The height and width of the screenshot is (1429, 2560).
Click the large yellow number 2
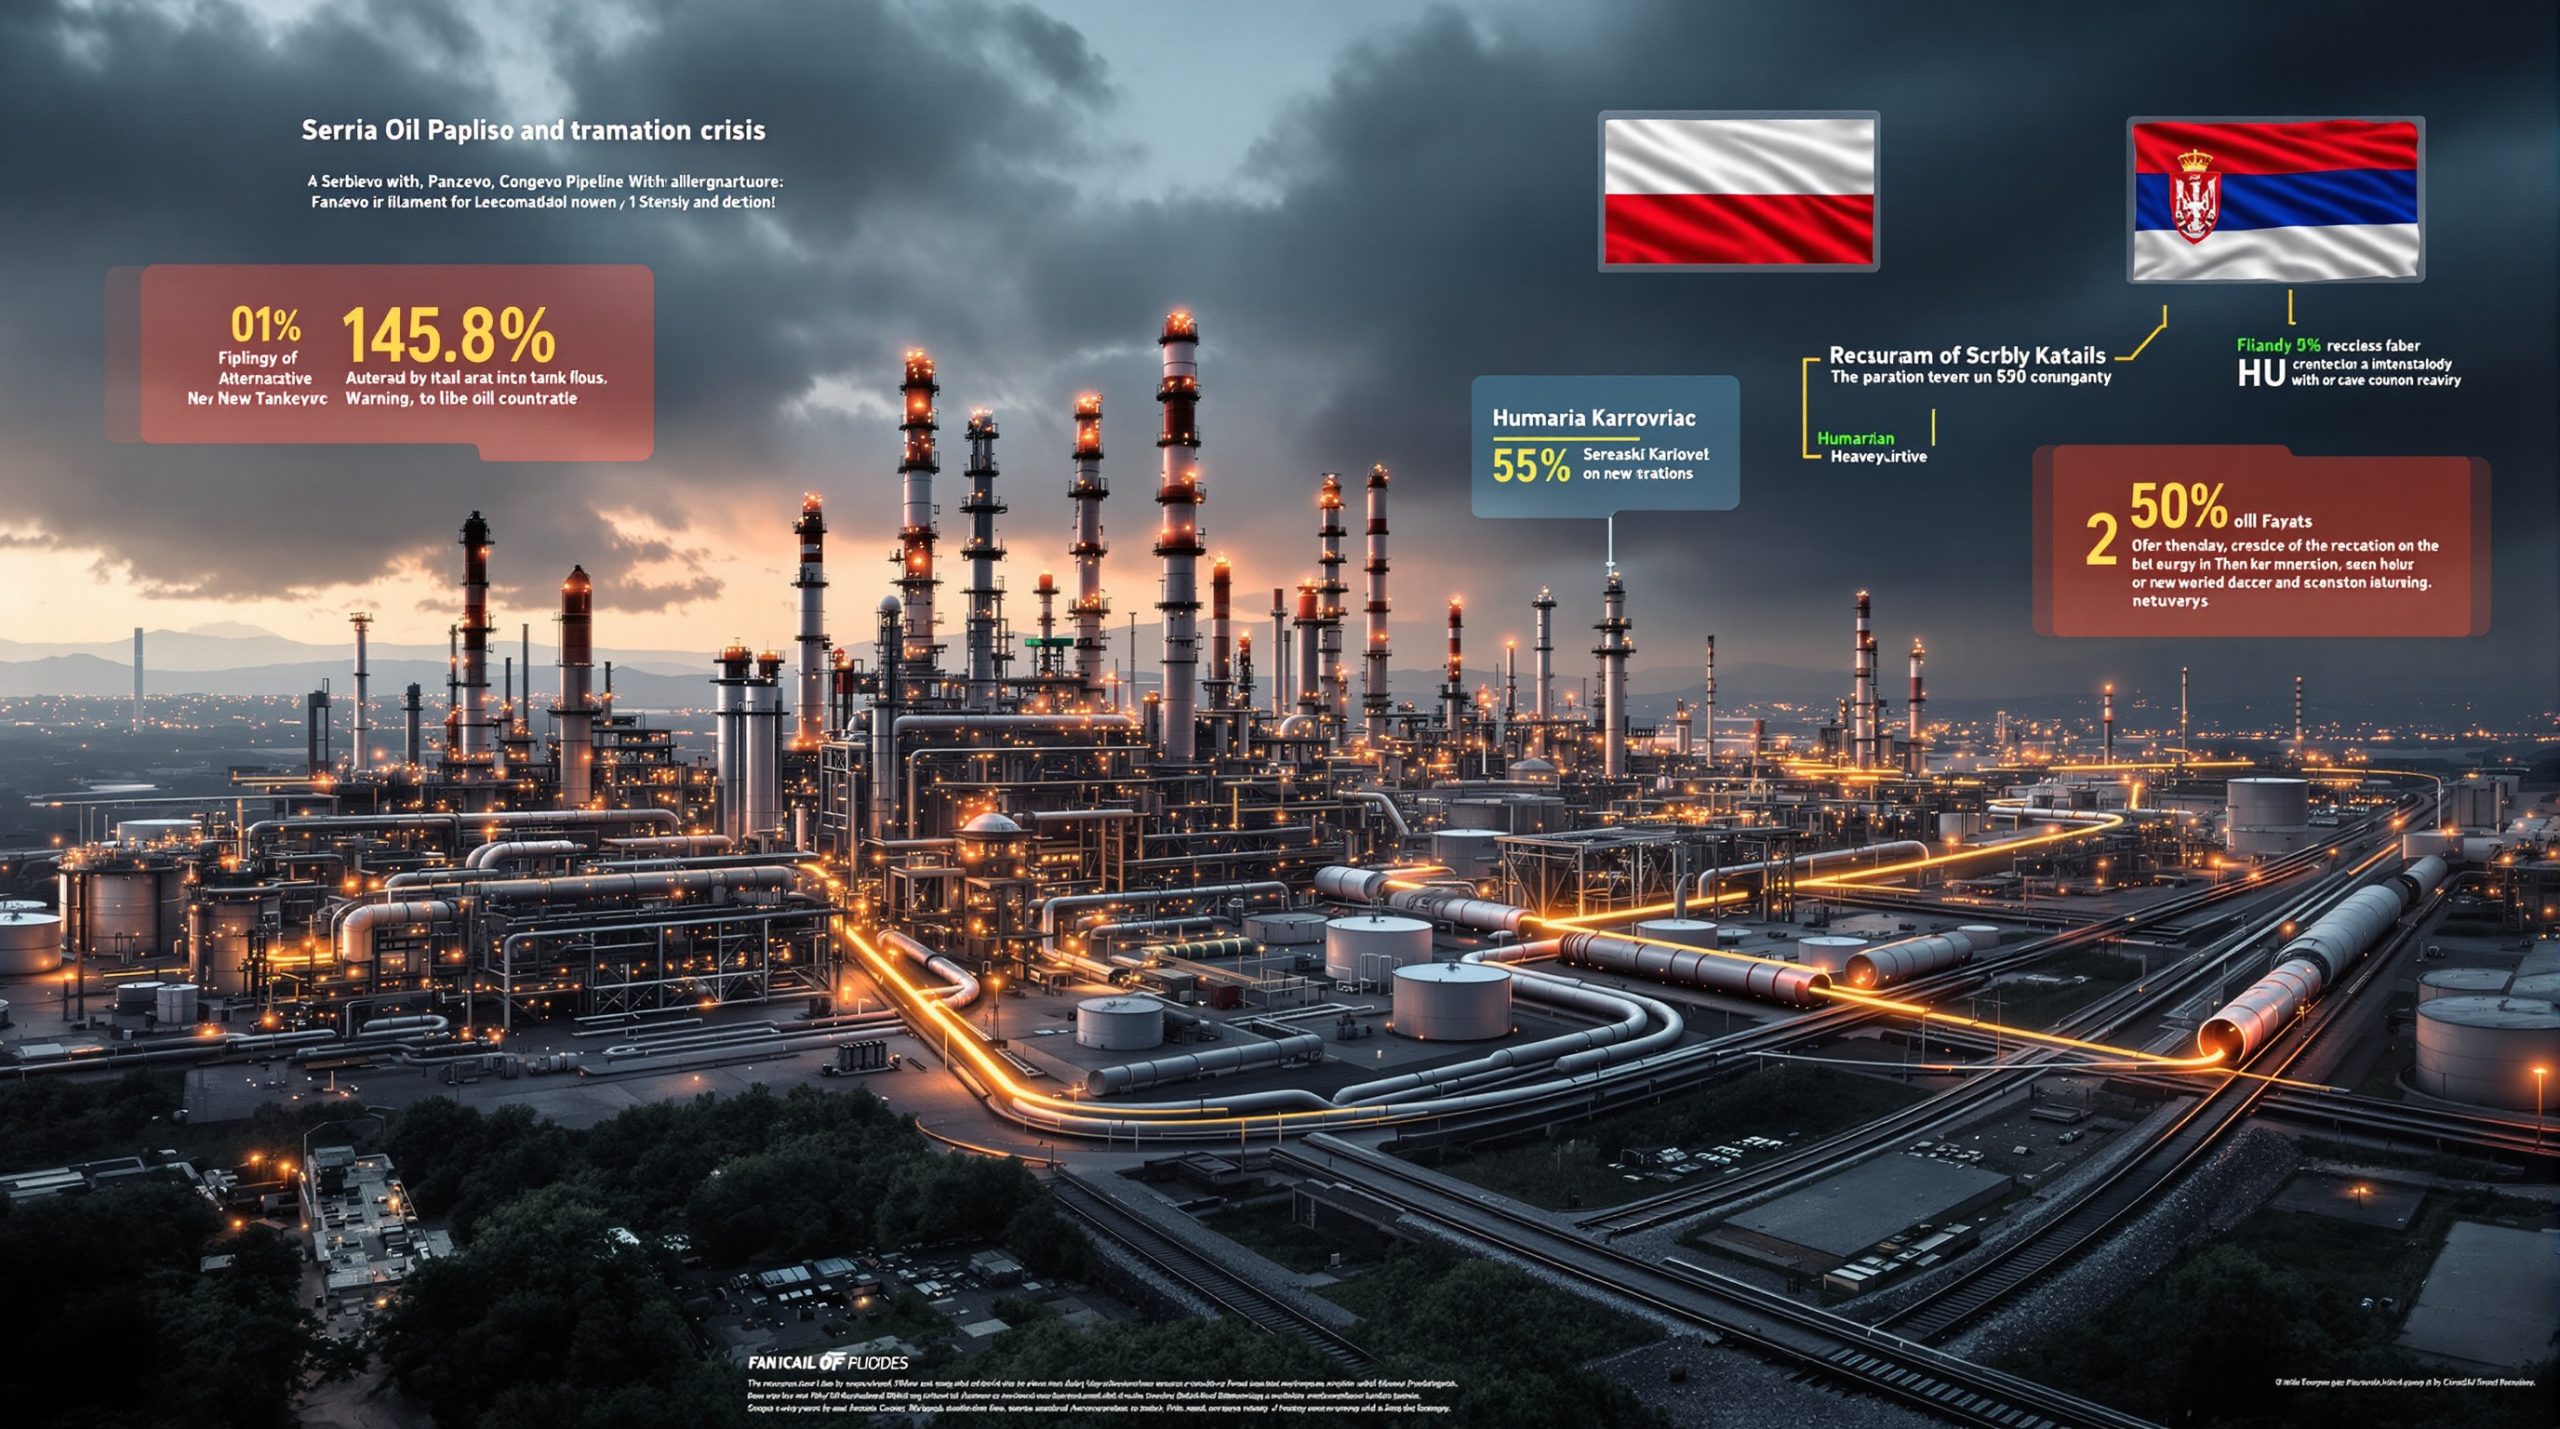(2102, 540)
